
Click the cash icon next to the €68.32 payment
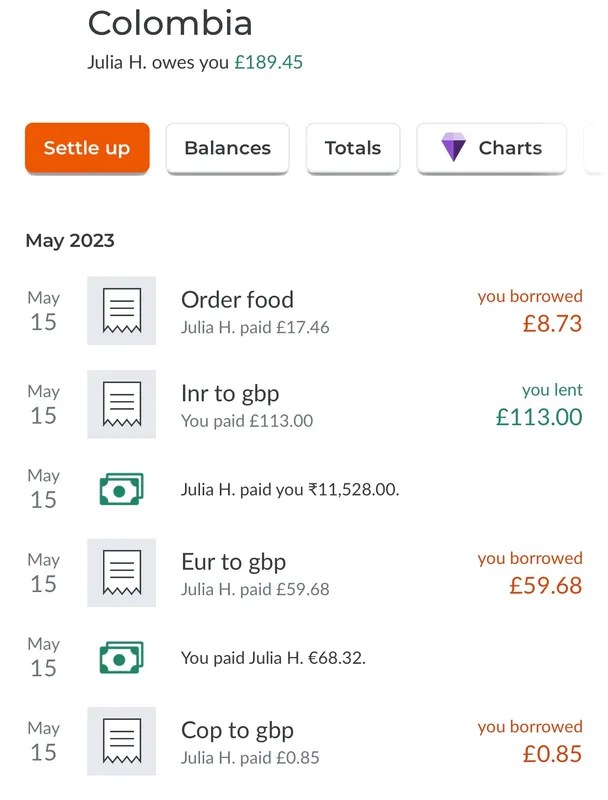[121, 656]
